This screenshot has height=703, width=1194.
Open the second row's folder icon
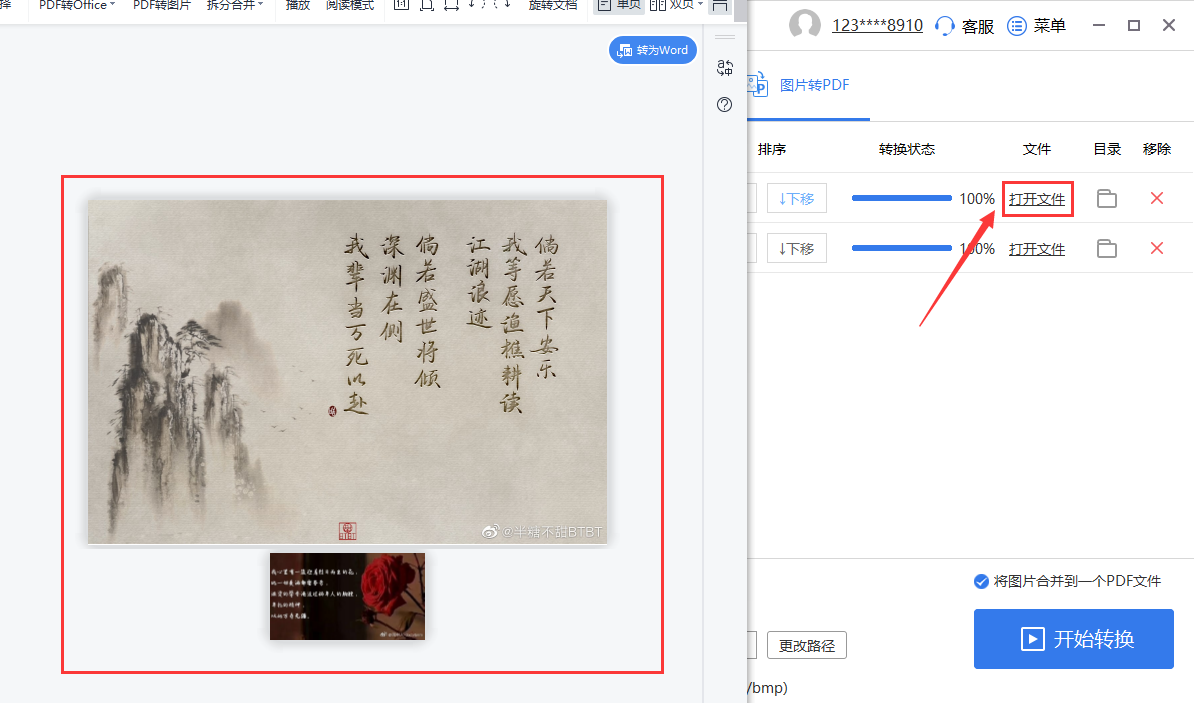(1106, 248)
